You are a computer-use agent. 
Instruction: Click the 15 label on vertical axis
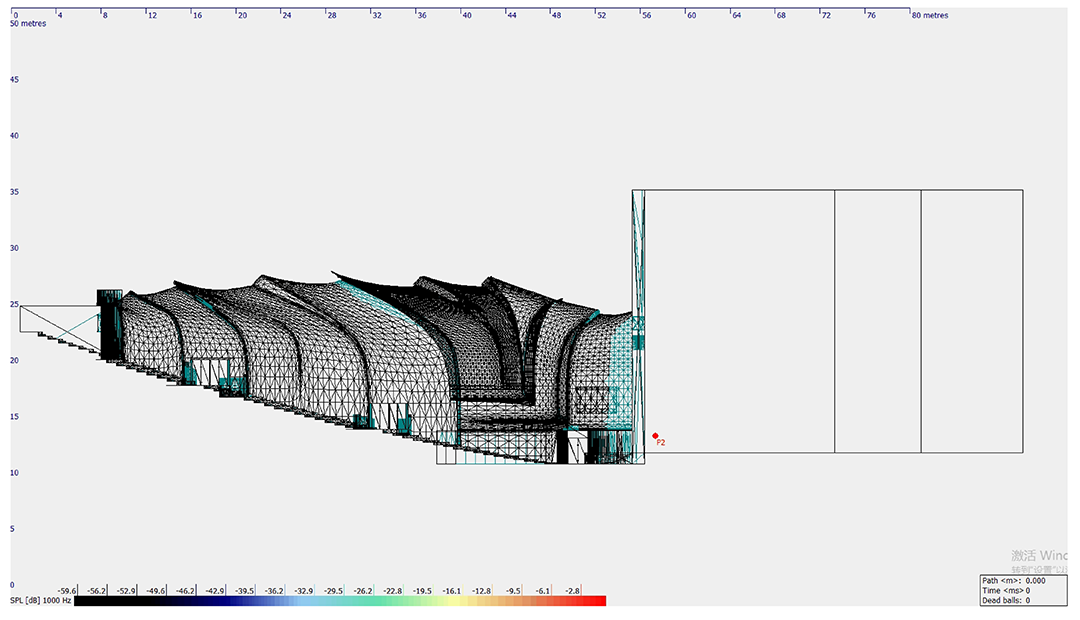(14, 417)
